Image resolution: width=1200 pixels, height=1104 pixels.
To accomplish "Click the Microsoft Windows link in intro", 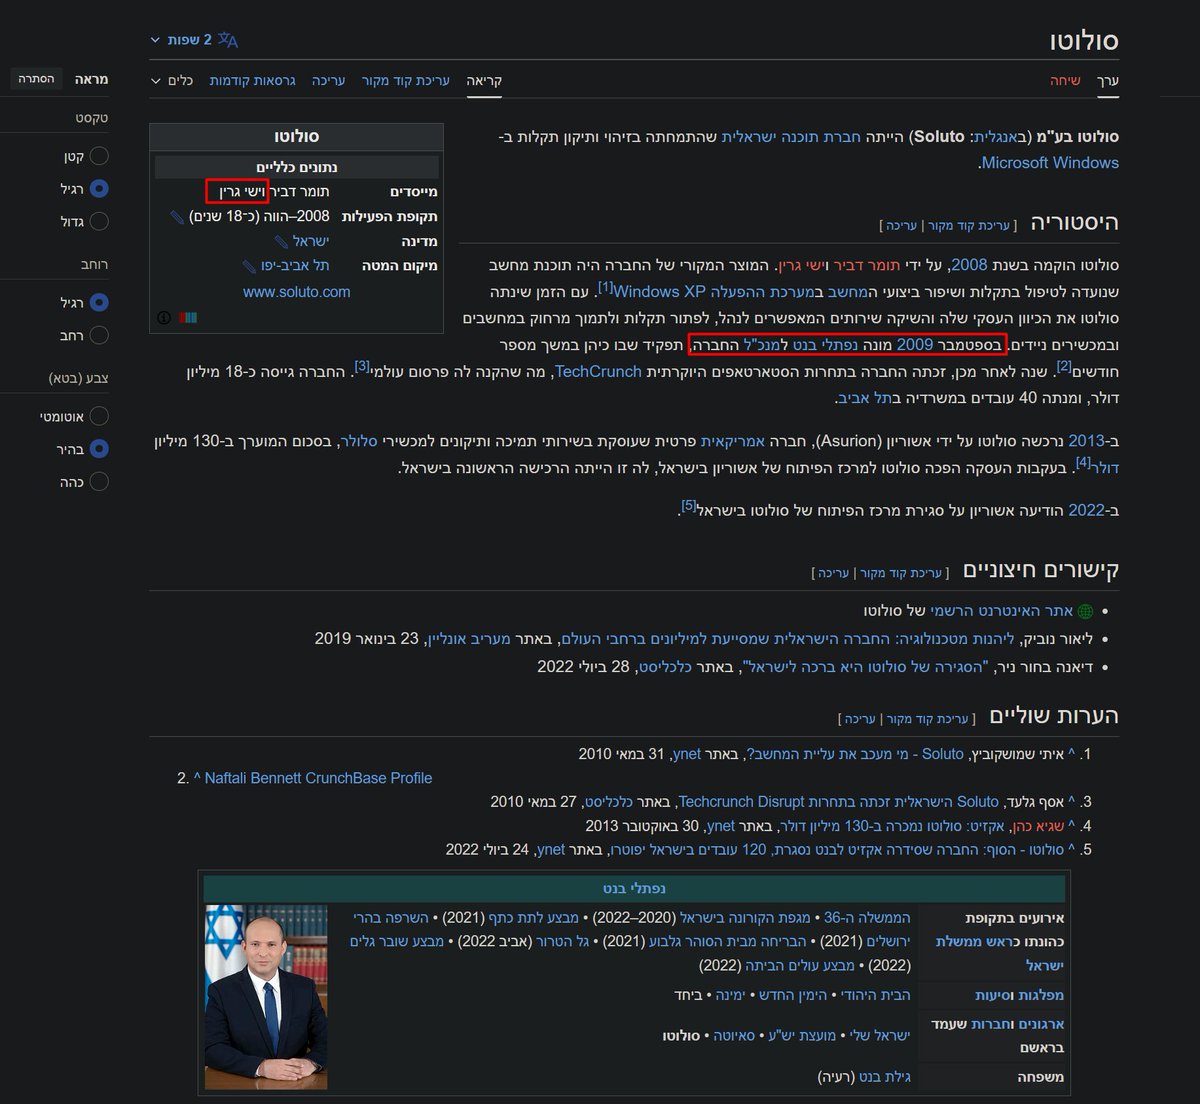I will pos(1049,162).
